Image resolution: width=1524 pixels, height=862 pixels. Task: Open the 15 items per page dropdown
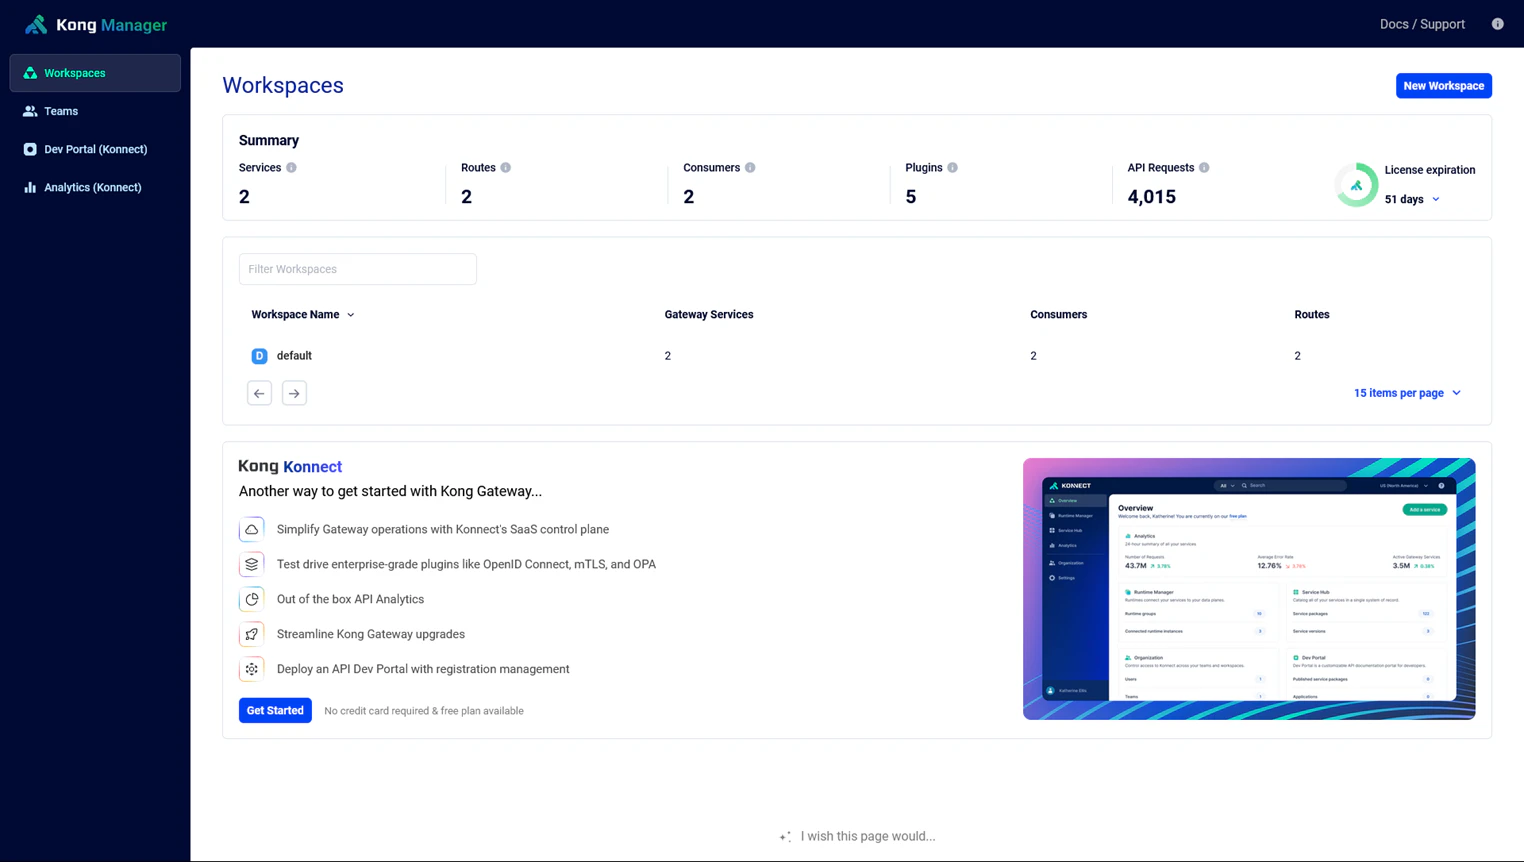click(x=1408, y=393)
